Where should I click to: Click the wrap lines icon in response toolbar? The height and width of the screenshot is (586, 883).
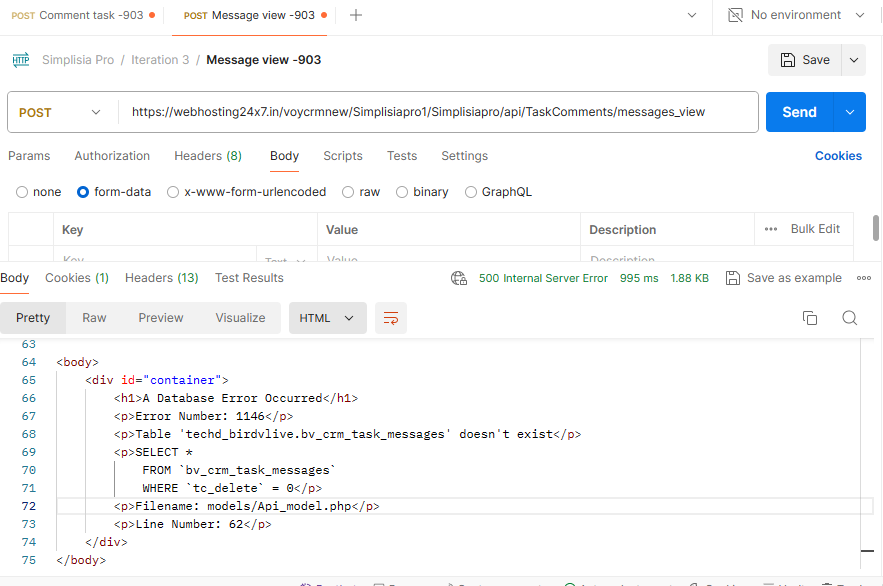(x=391, y=318)
